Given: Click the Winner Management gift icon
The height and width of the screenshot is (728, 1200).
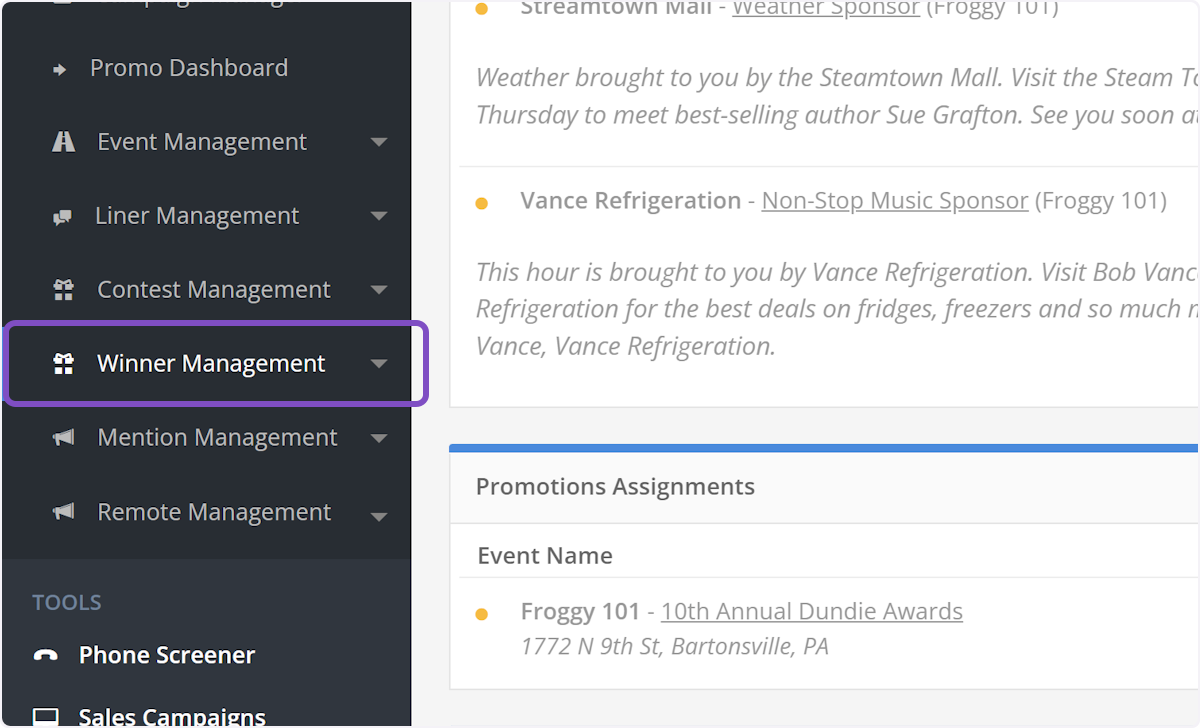Looking at the screenshot, I should (x=63, y=363).
